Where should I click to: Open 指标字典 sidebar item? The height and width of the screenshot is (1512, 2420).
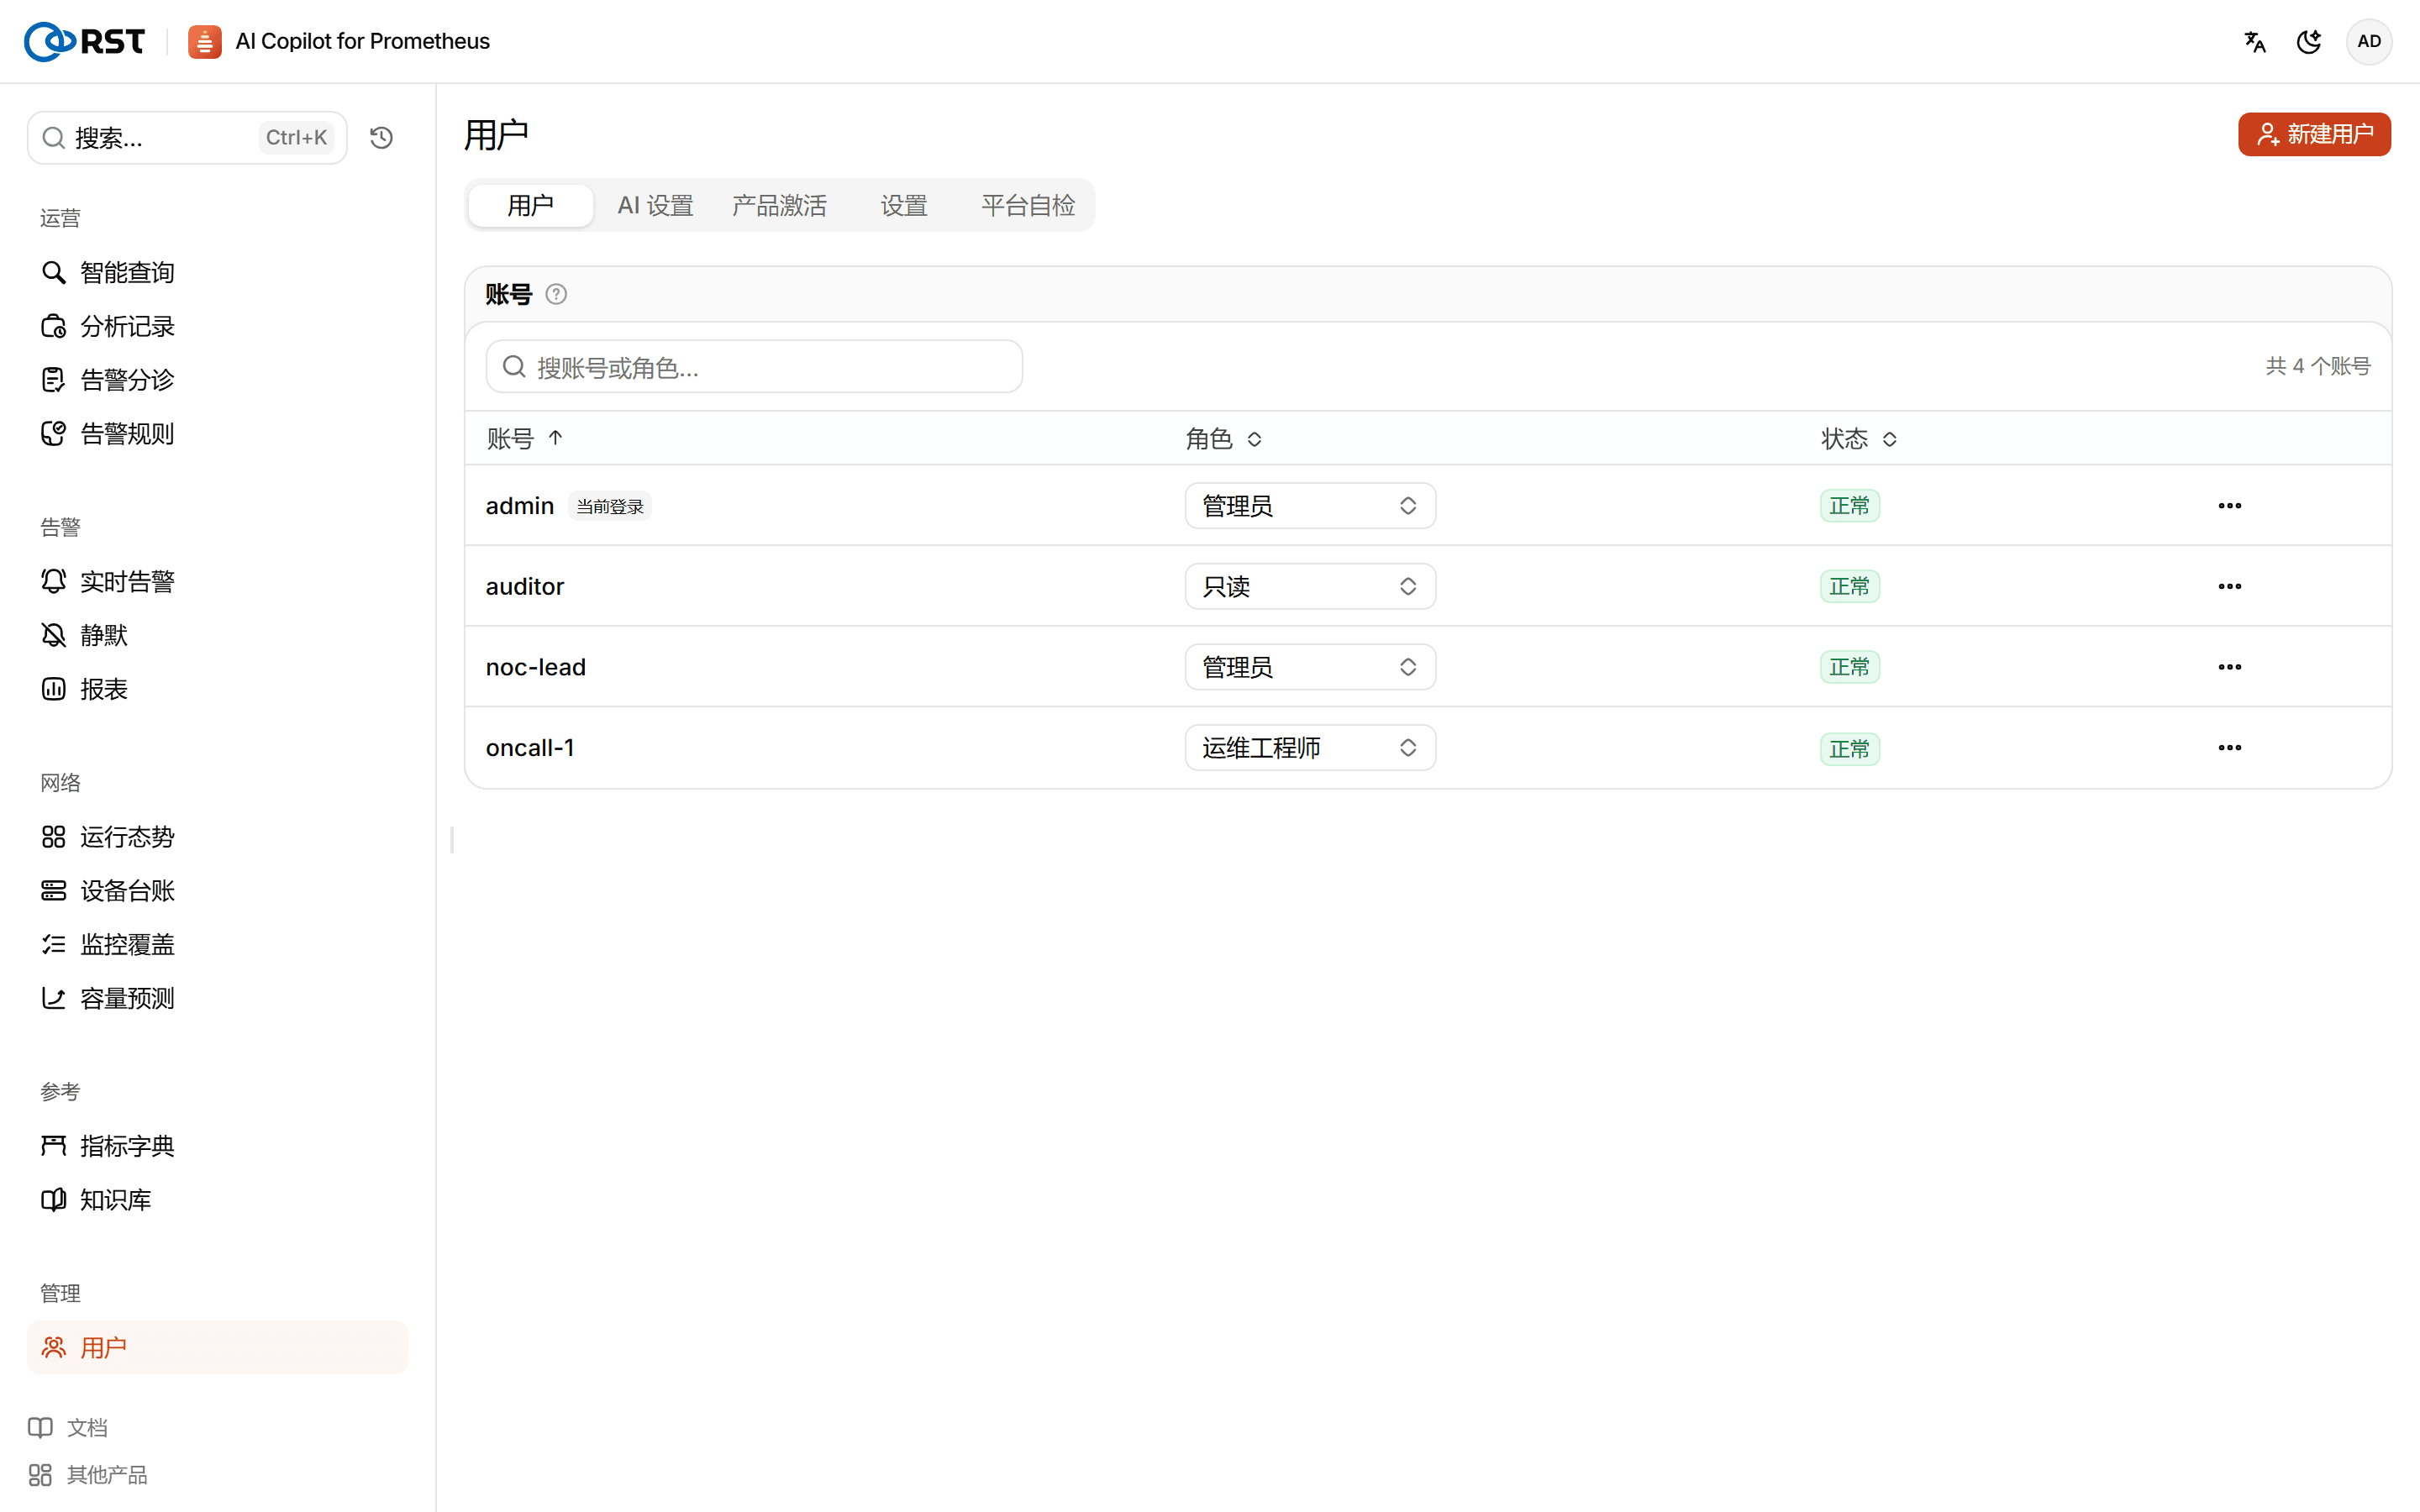point(217,1146)
